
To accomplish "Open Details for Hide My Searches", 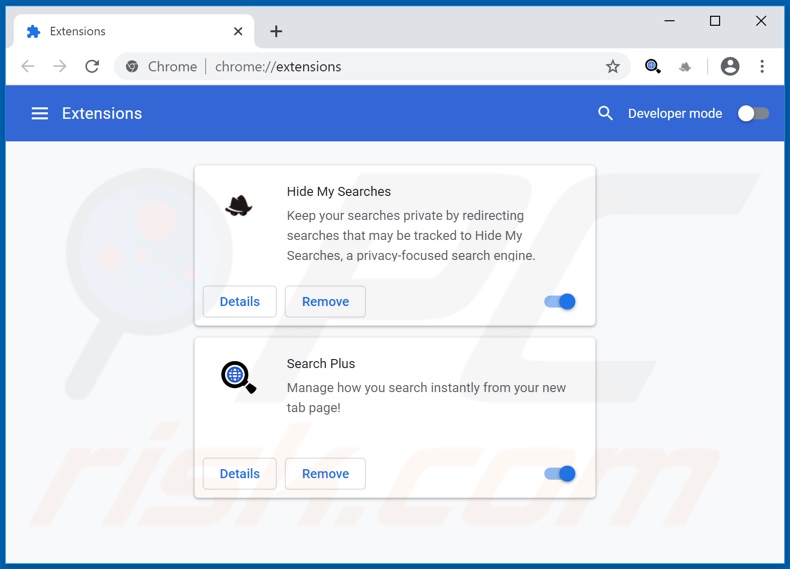I will [x=240, y=301].
